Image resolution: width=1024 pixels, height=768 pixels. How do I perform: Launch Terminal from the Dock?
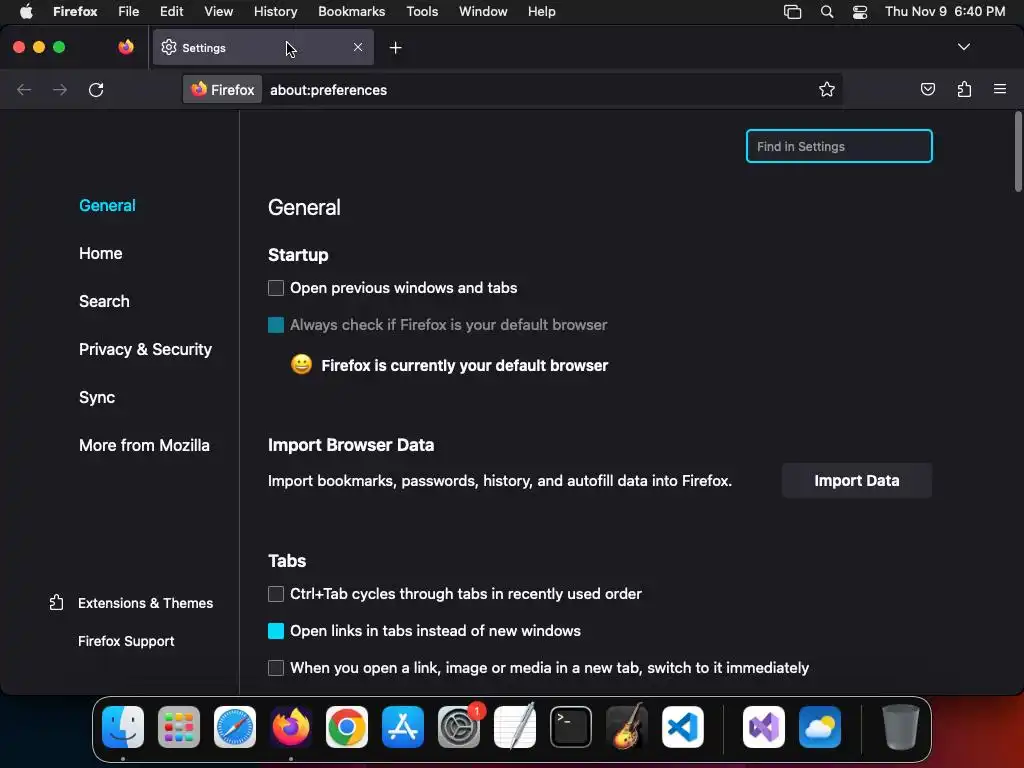point(571,727)
